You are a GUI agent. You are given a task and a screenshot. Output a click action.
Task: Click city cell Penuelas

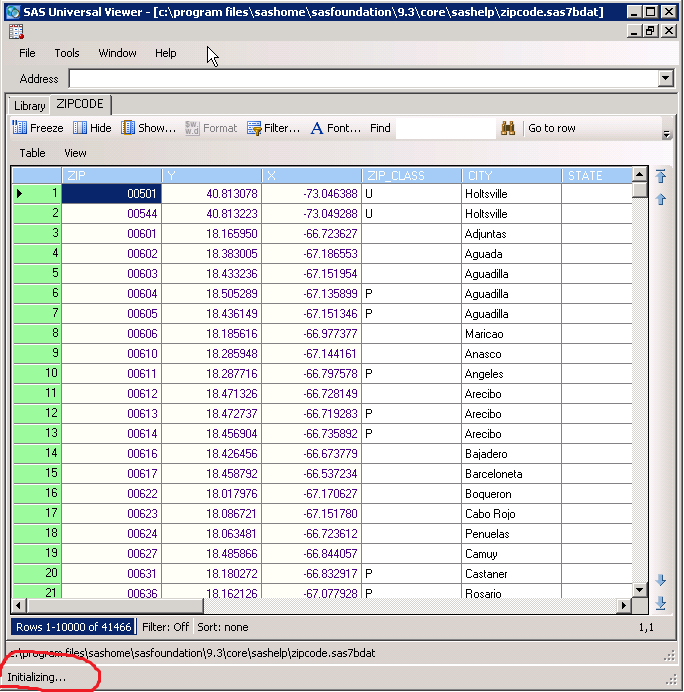coord(512,534)
